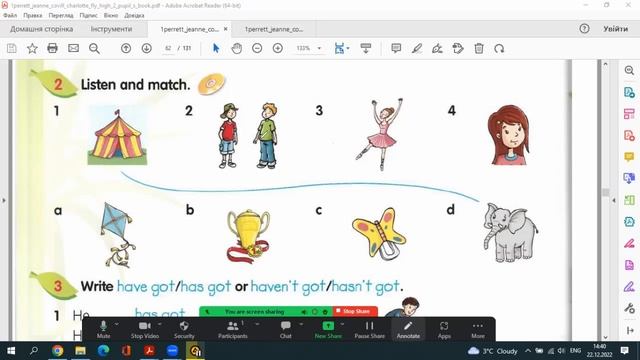The height and width of the screenshot is (360, 640).
Task: Expand video options arrow beside Stop Video
Action: click(160, 324)
